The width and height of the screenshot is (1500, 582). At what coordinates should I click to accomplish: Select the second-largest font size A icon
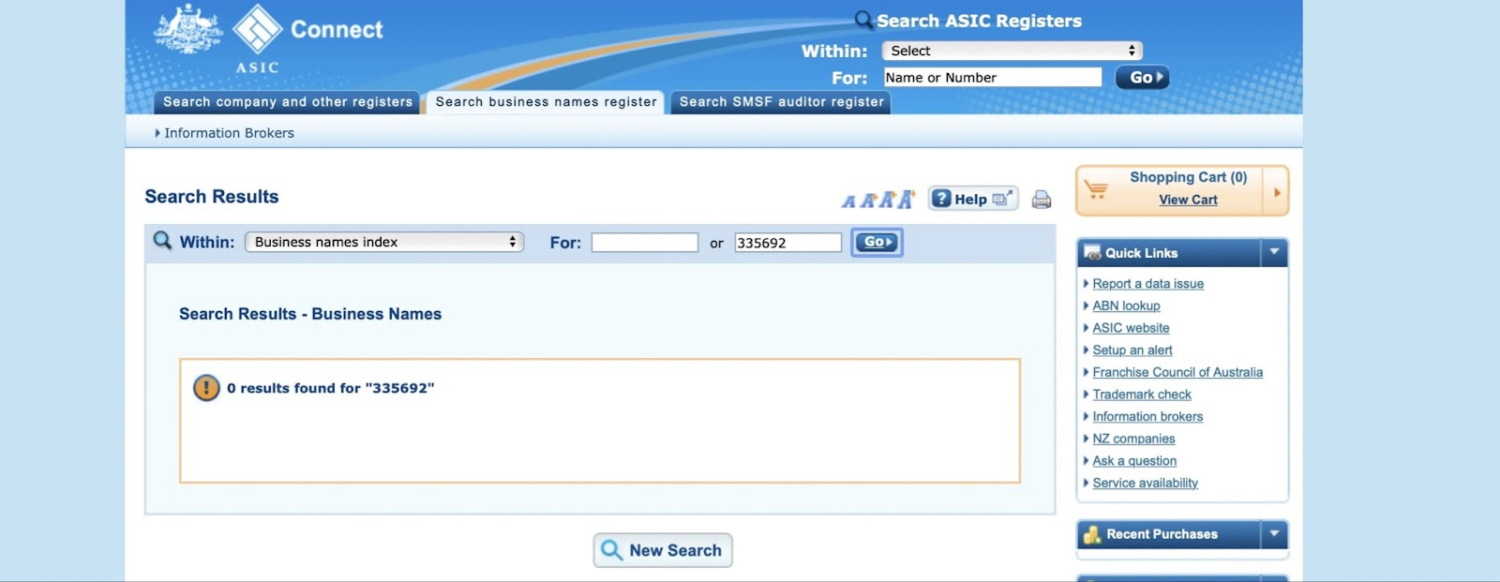pyautogui.click(x=886, y=200)
